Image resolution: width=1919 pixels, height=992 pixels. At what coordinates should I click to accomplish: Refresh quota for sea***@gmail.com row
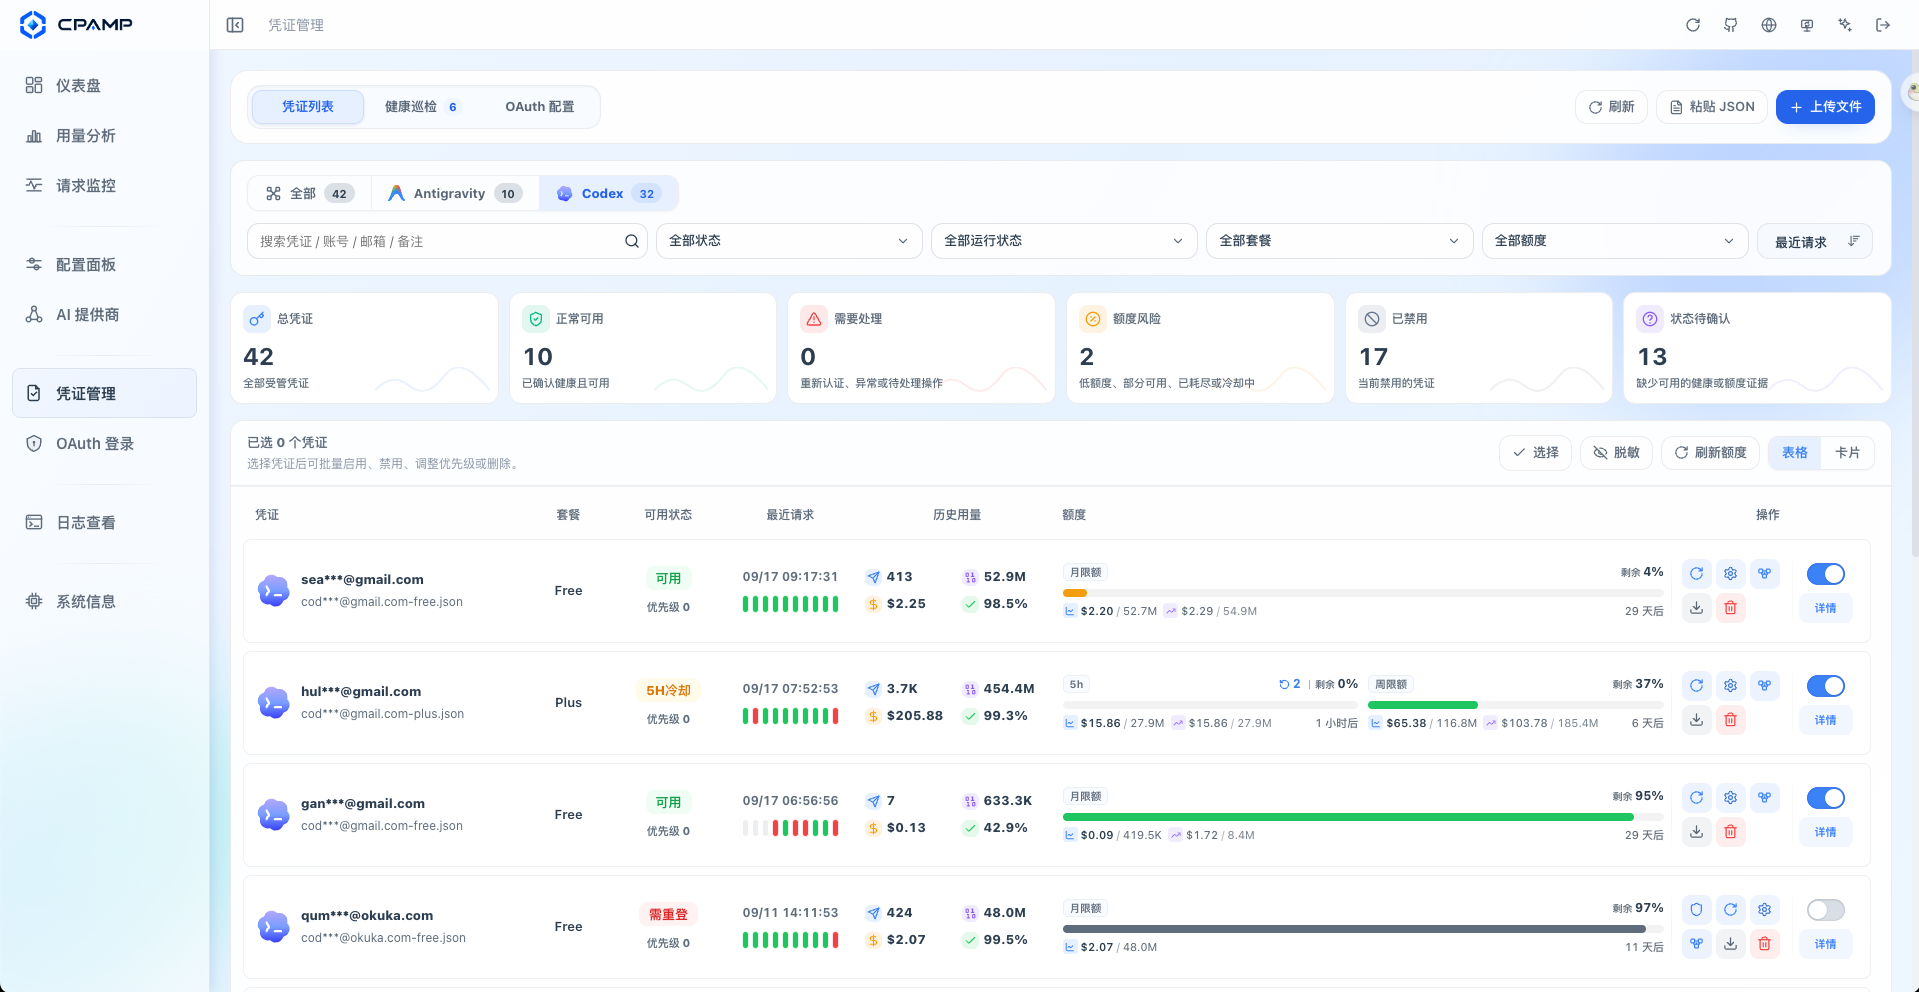tap(1696, 574)
